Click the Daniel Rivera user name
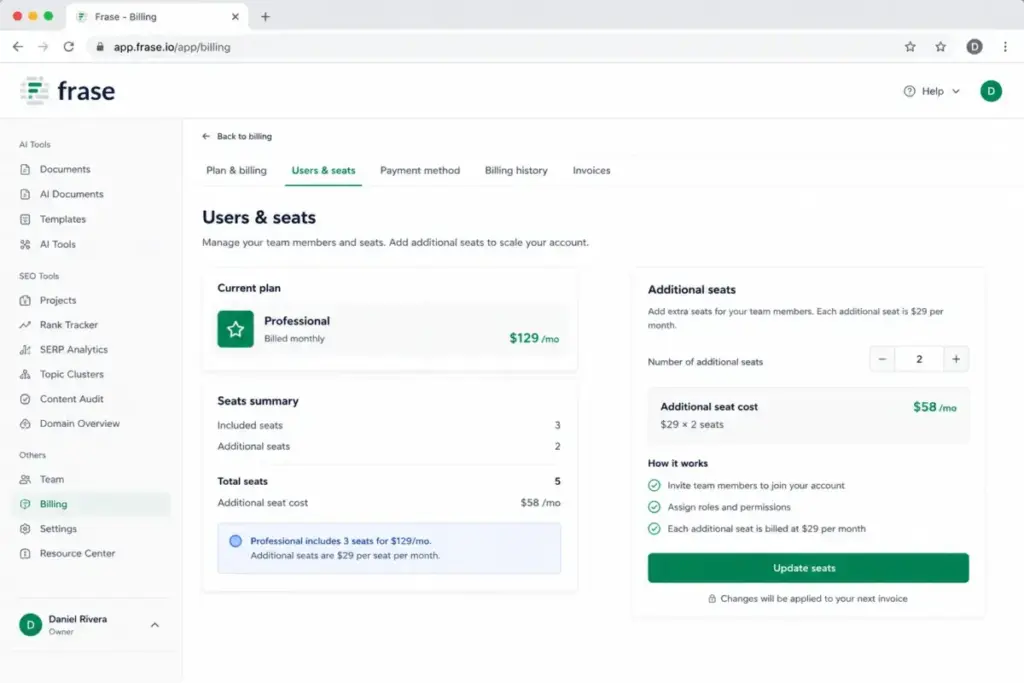 78,619
